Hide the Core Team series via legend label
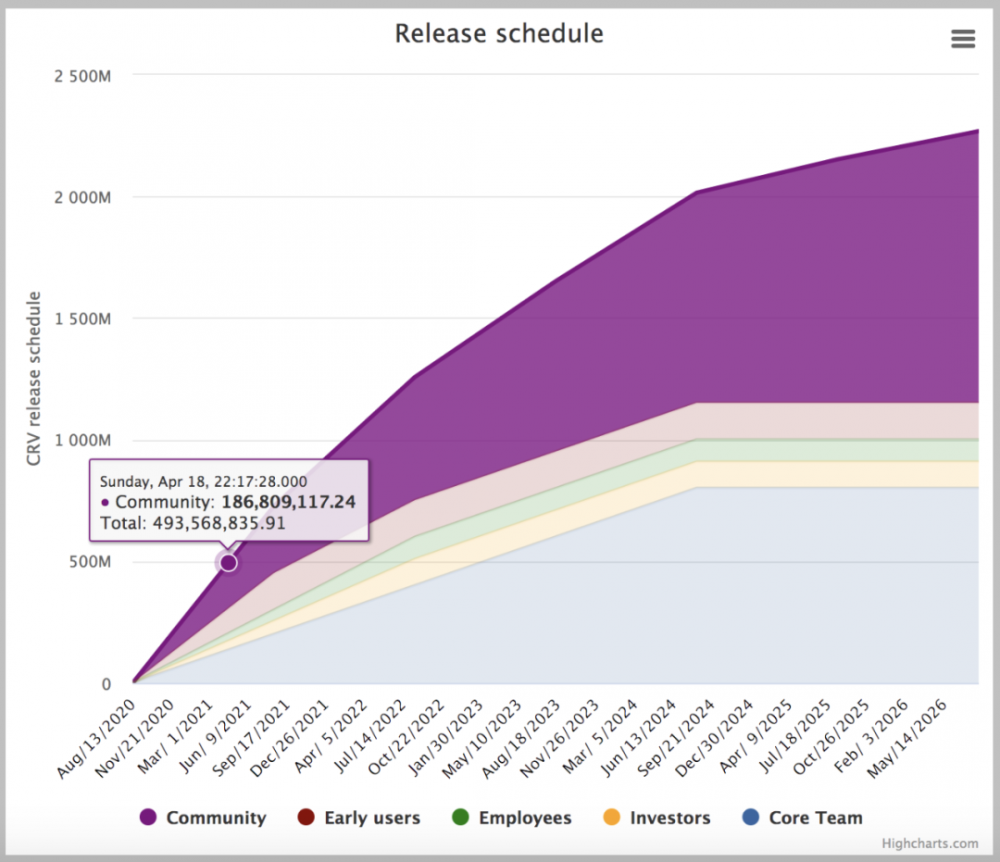The width and height of the screenshot is (1000, 862). coord(816,817)
